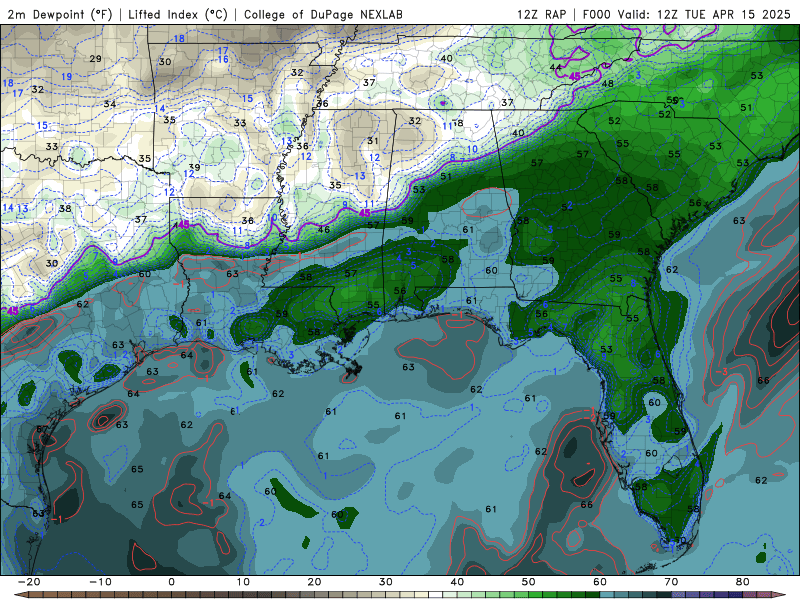Screen dimensions: 800x600
Task: Click the blue '19' lifted index label
Action: coord(66,77)
